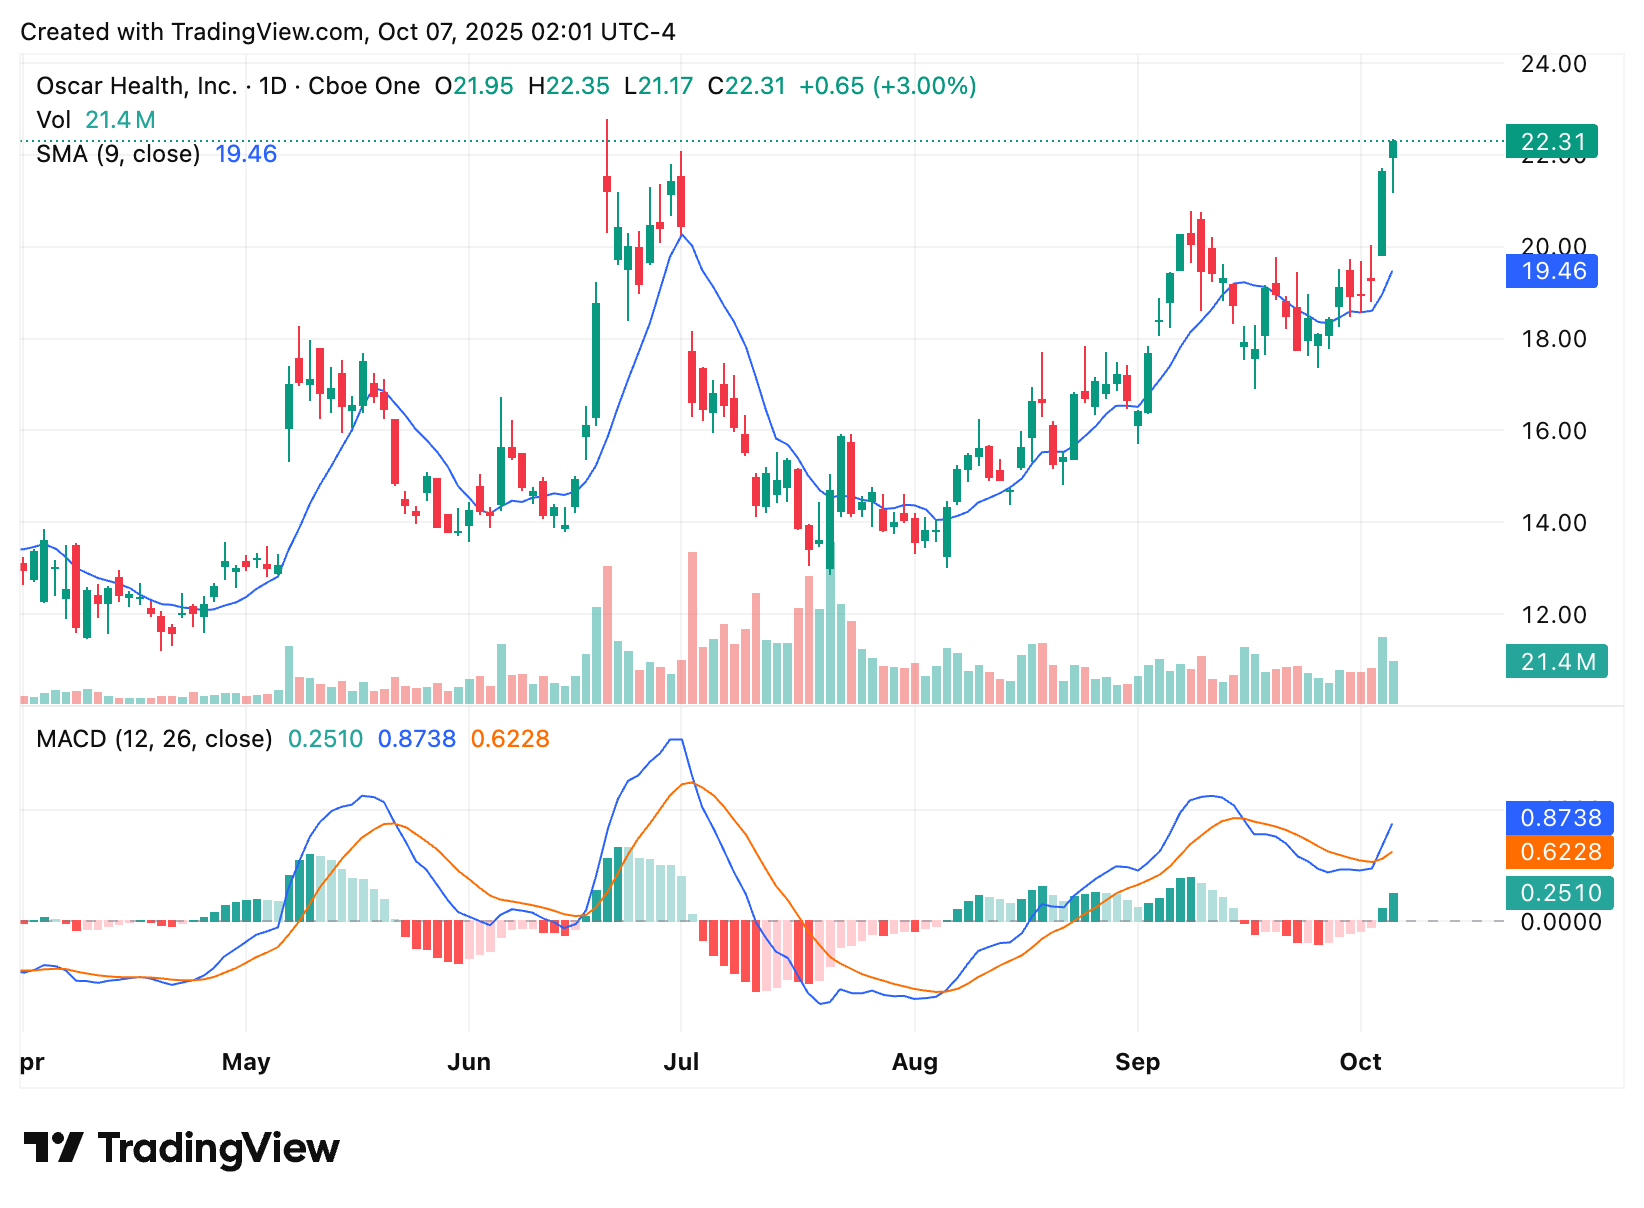Click green histogram value "0.2510" in MACD legend
This screenshot has height=1208, width=1644.
click(x=325, y=739)
